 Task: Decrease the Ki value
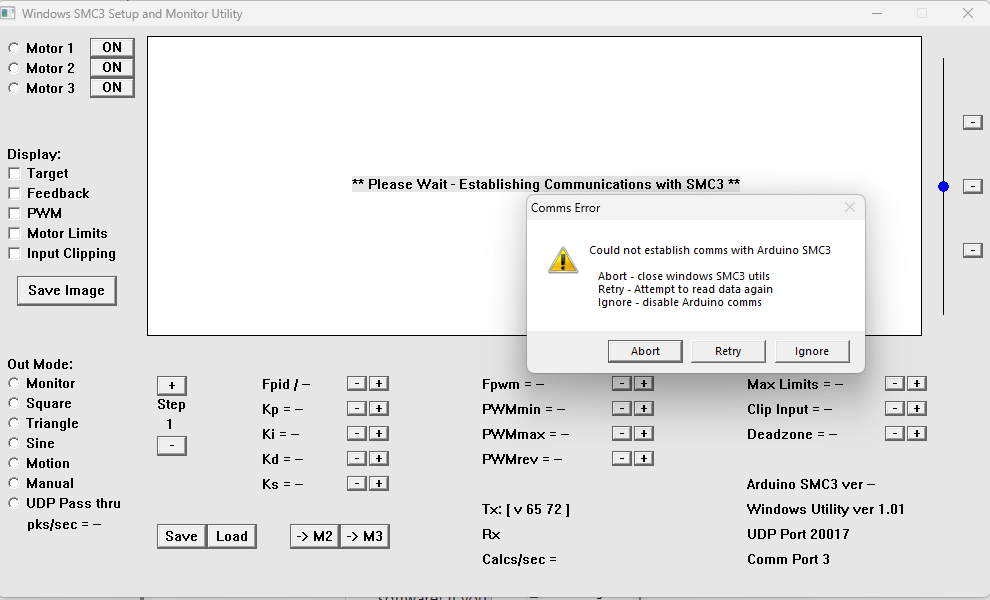pos(357,433)
